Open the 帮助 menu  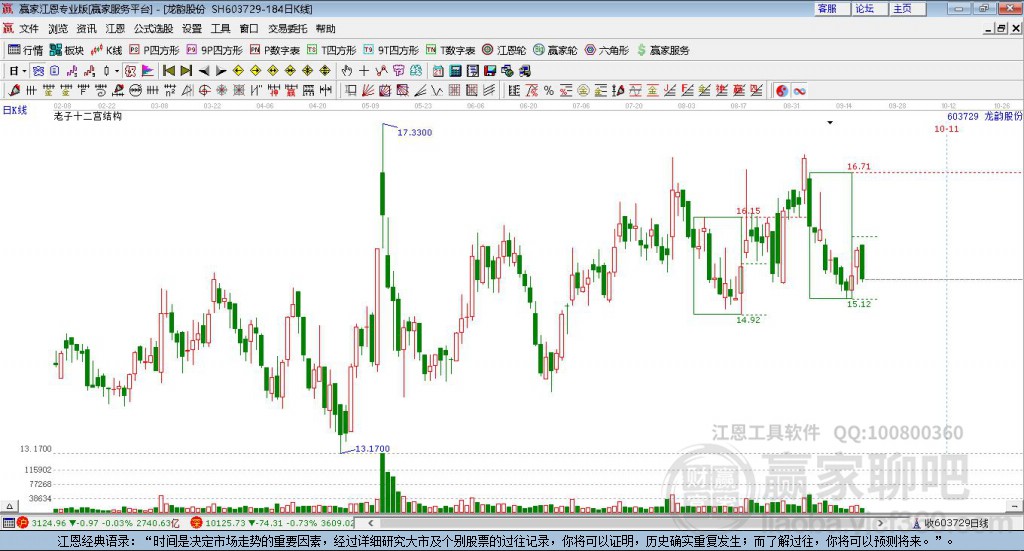pos(325,29)
